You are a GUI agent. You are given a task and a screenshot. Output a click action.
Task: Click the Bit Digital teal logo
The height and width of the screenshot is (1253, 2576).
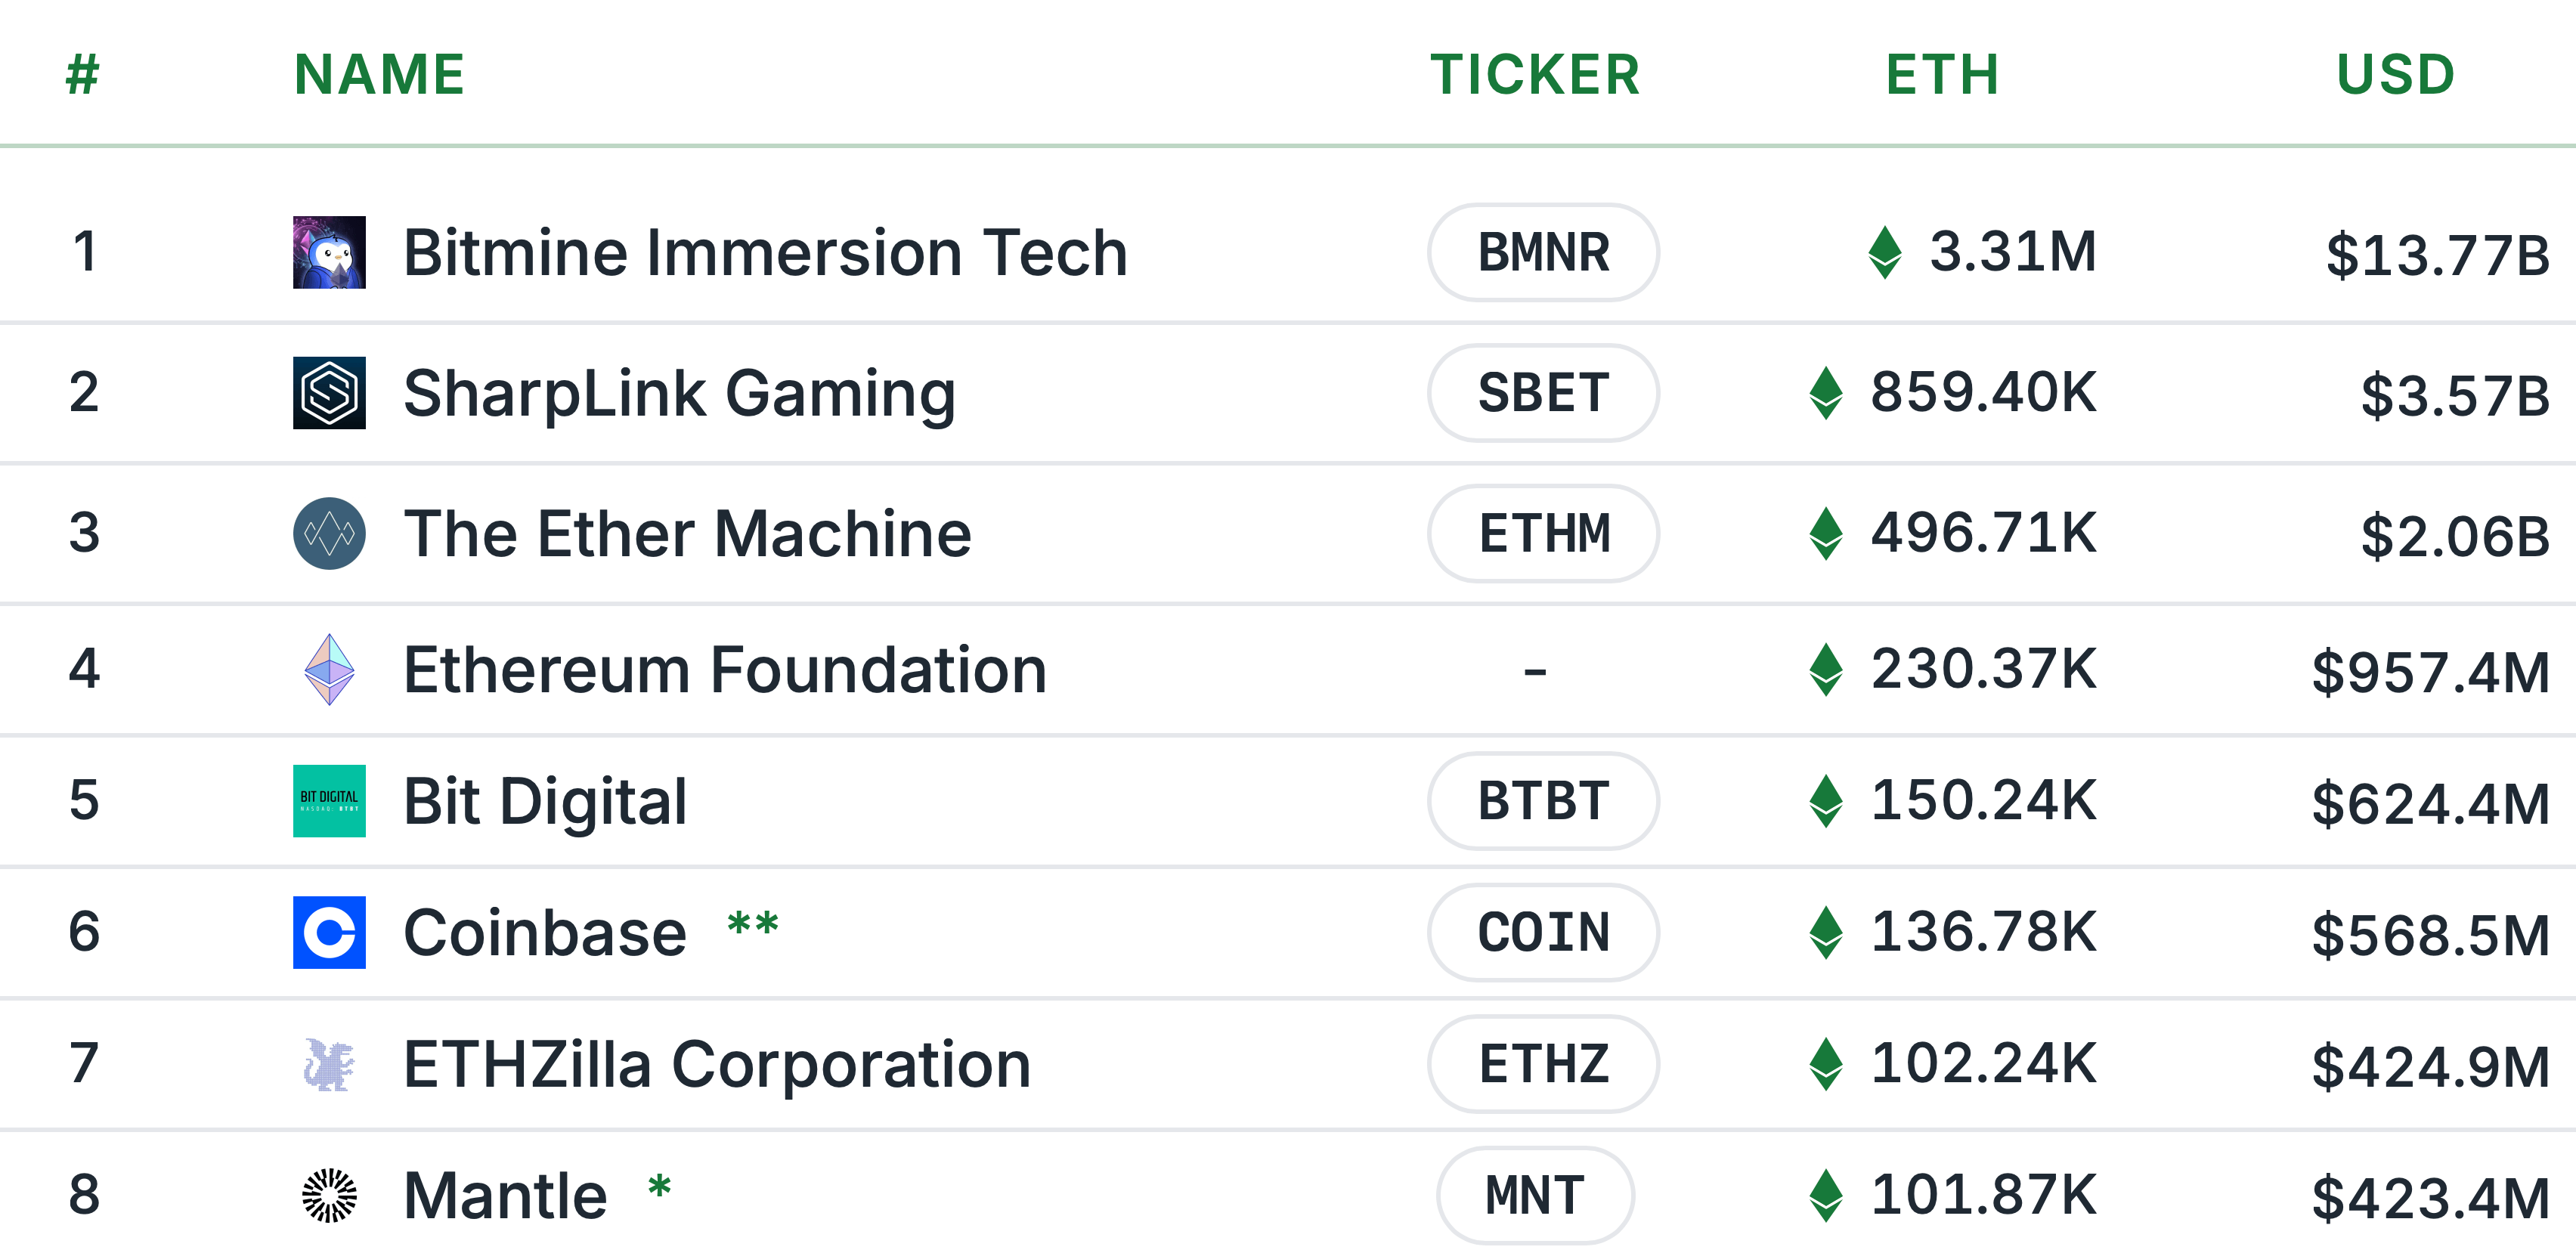click(329, 801)
